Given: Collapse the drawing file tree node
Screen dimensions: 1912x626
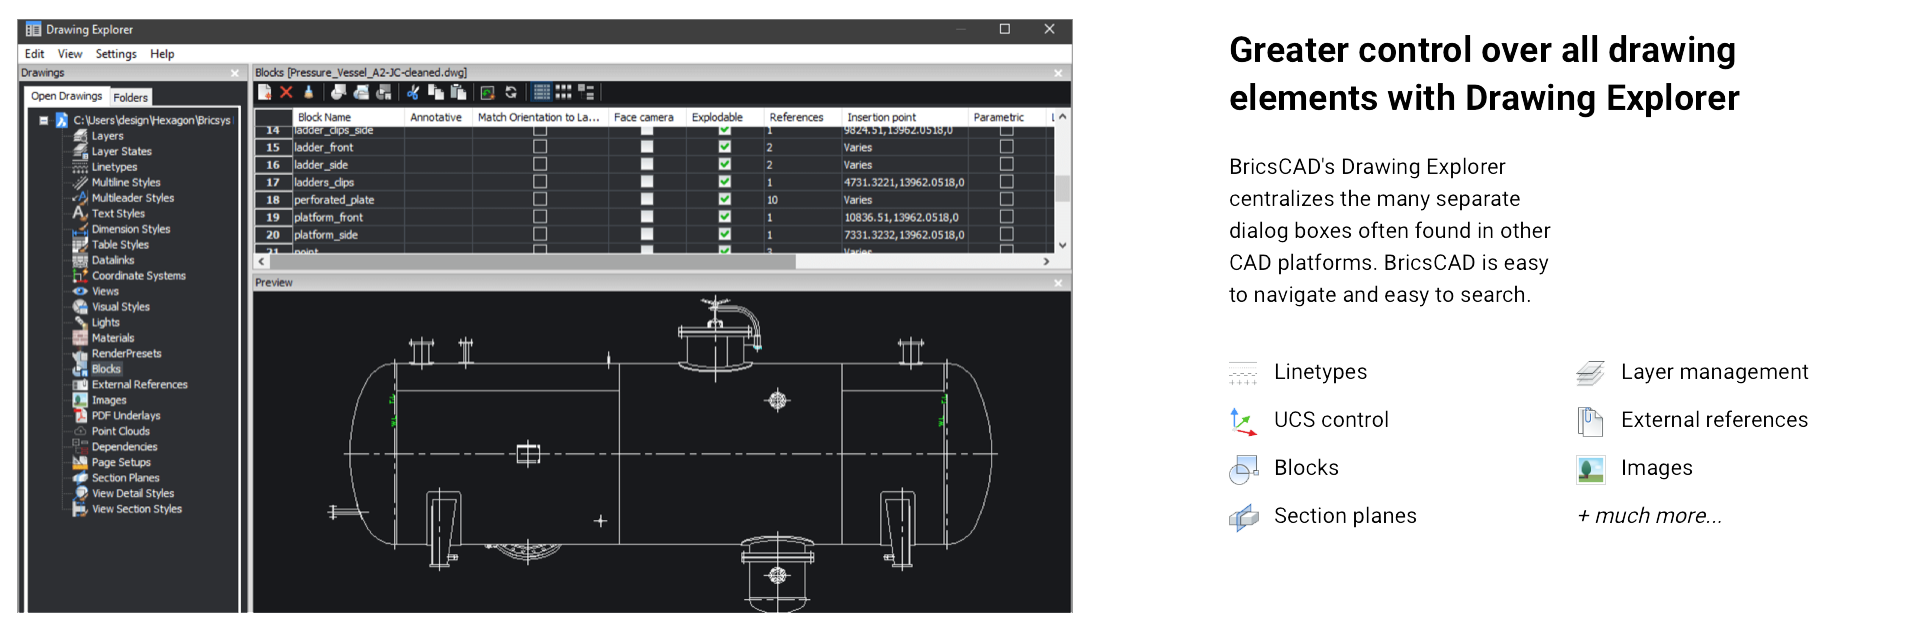Looking at the screenshot, I should pyautogui.click(x=44, y=120).
